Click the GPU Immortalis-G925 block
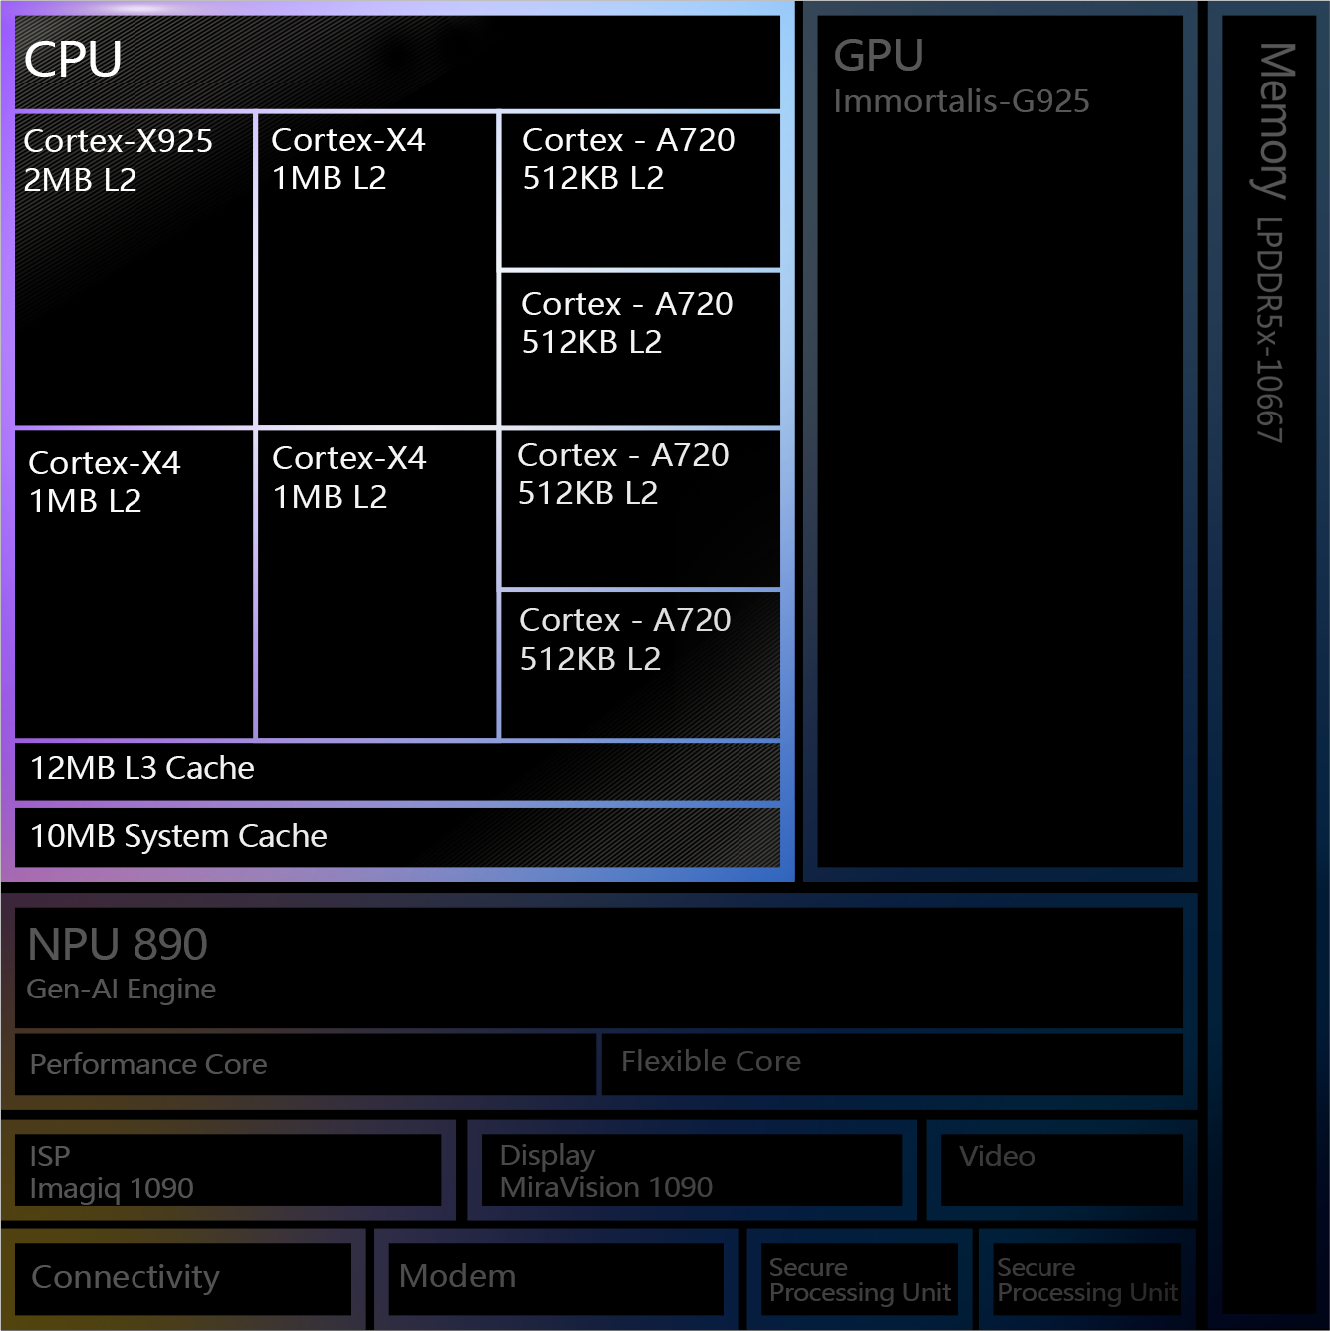The height and width of the screenshot is (1331, 1330). [x=1000, y=440]
